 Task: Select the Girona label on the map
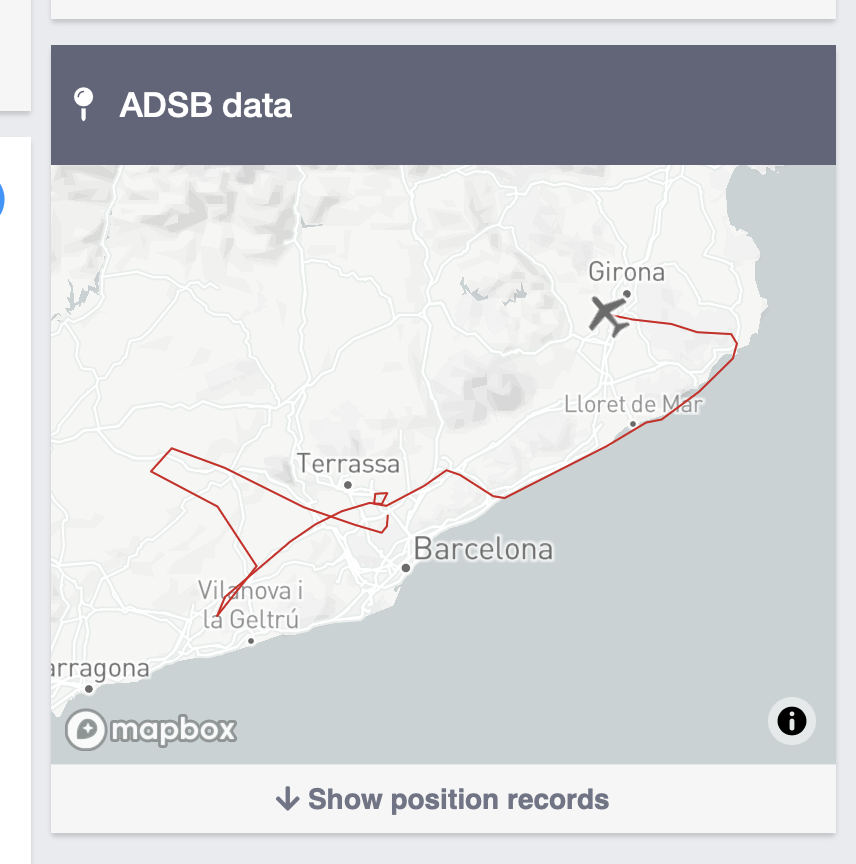pos(626,272)
